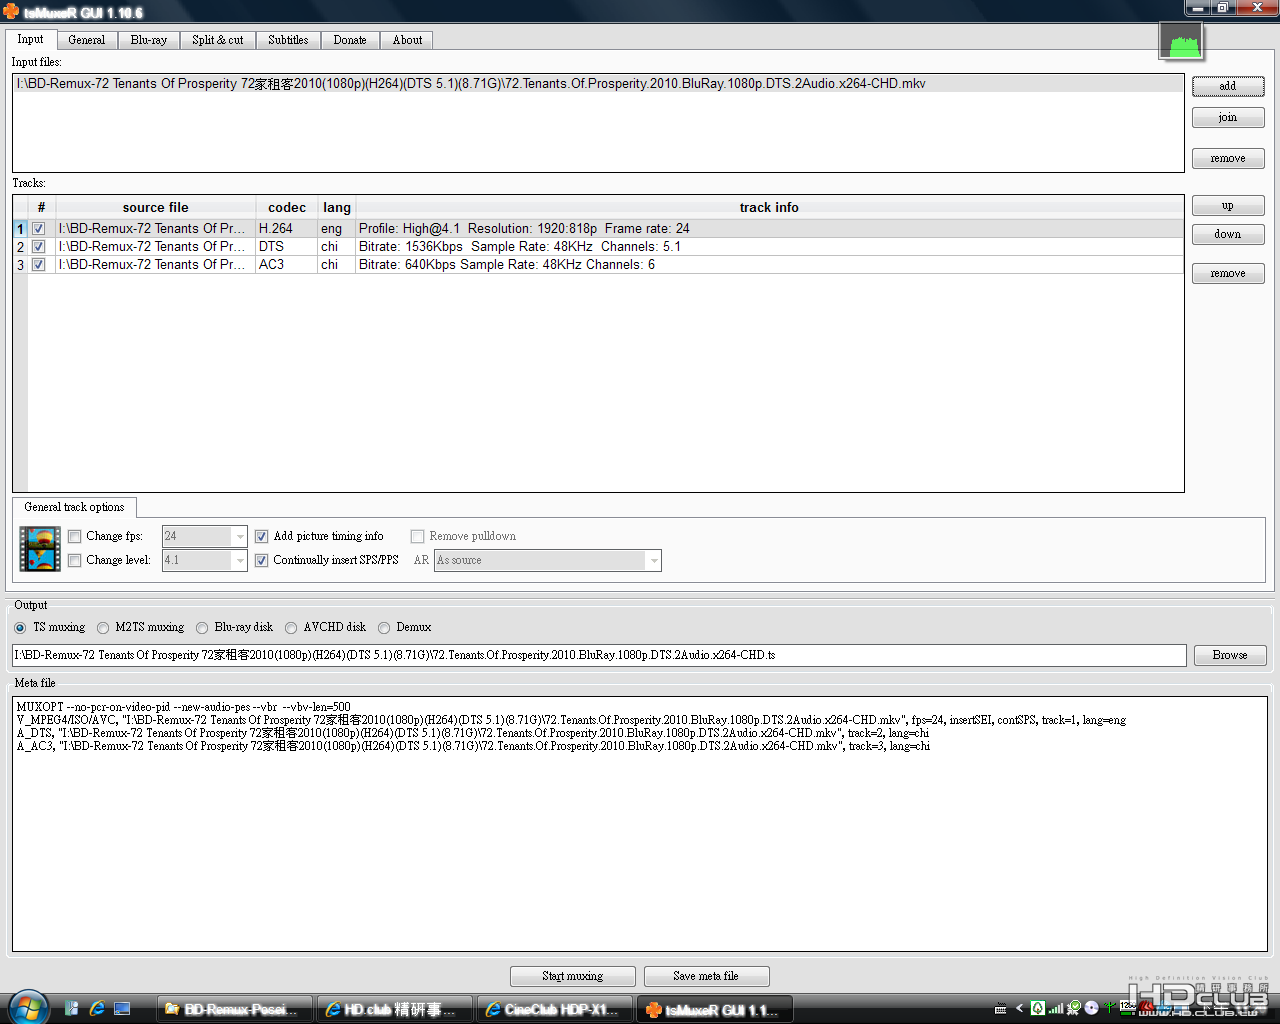The width and height of the screenshot is (1280, 1024).
Task: Click the signal strength bars tray icon
Action: [1056, 1008]
